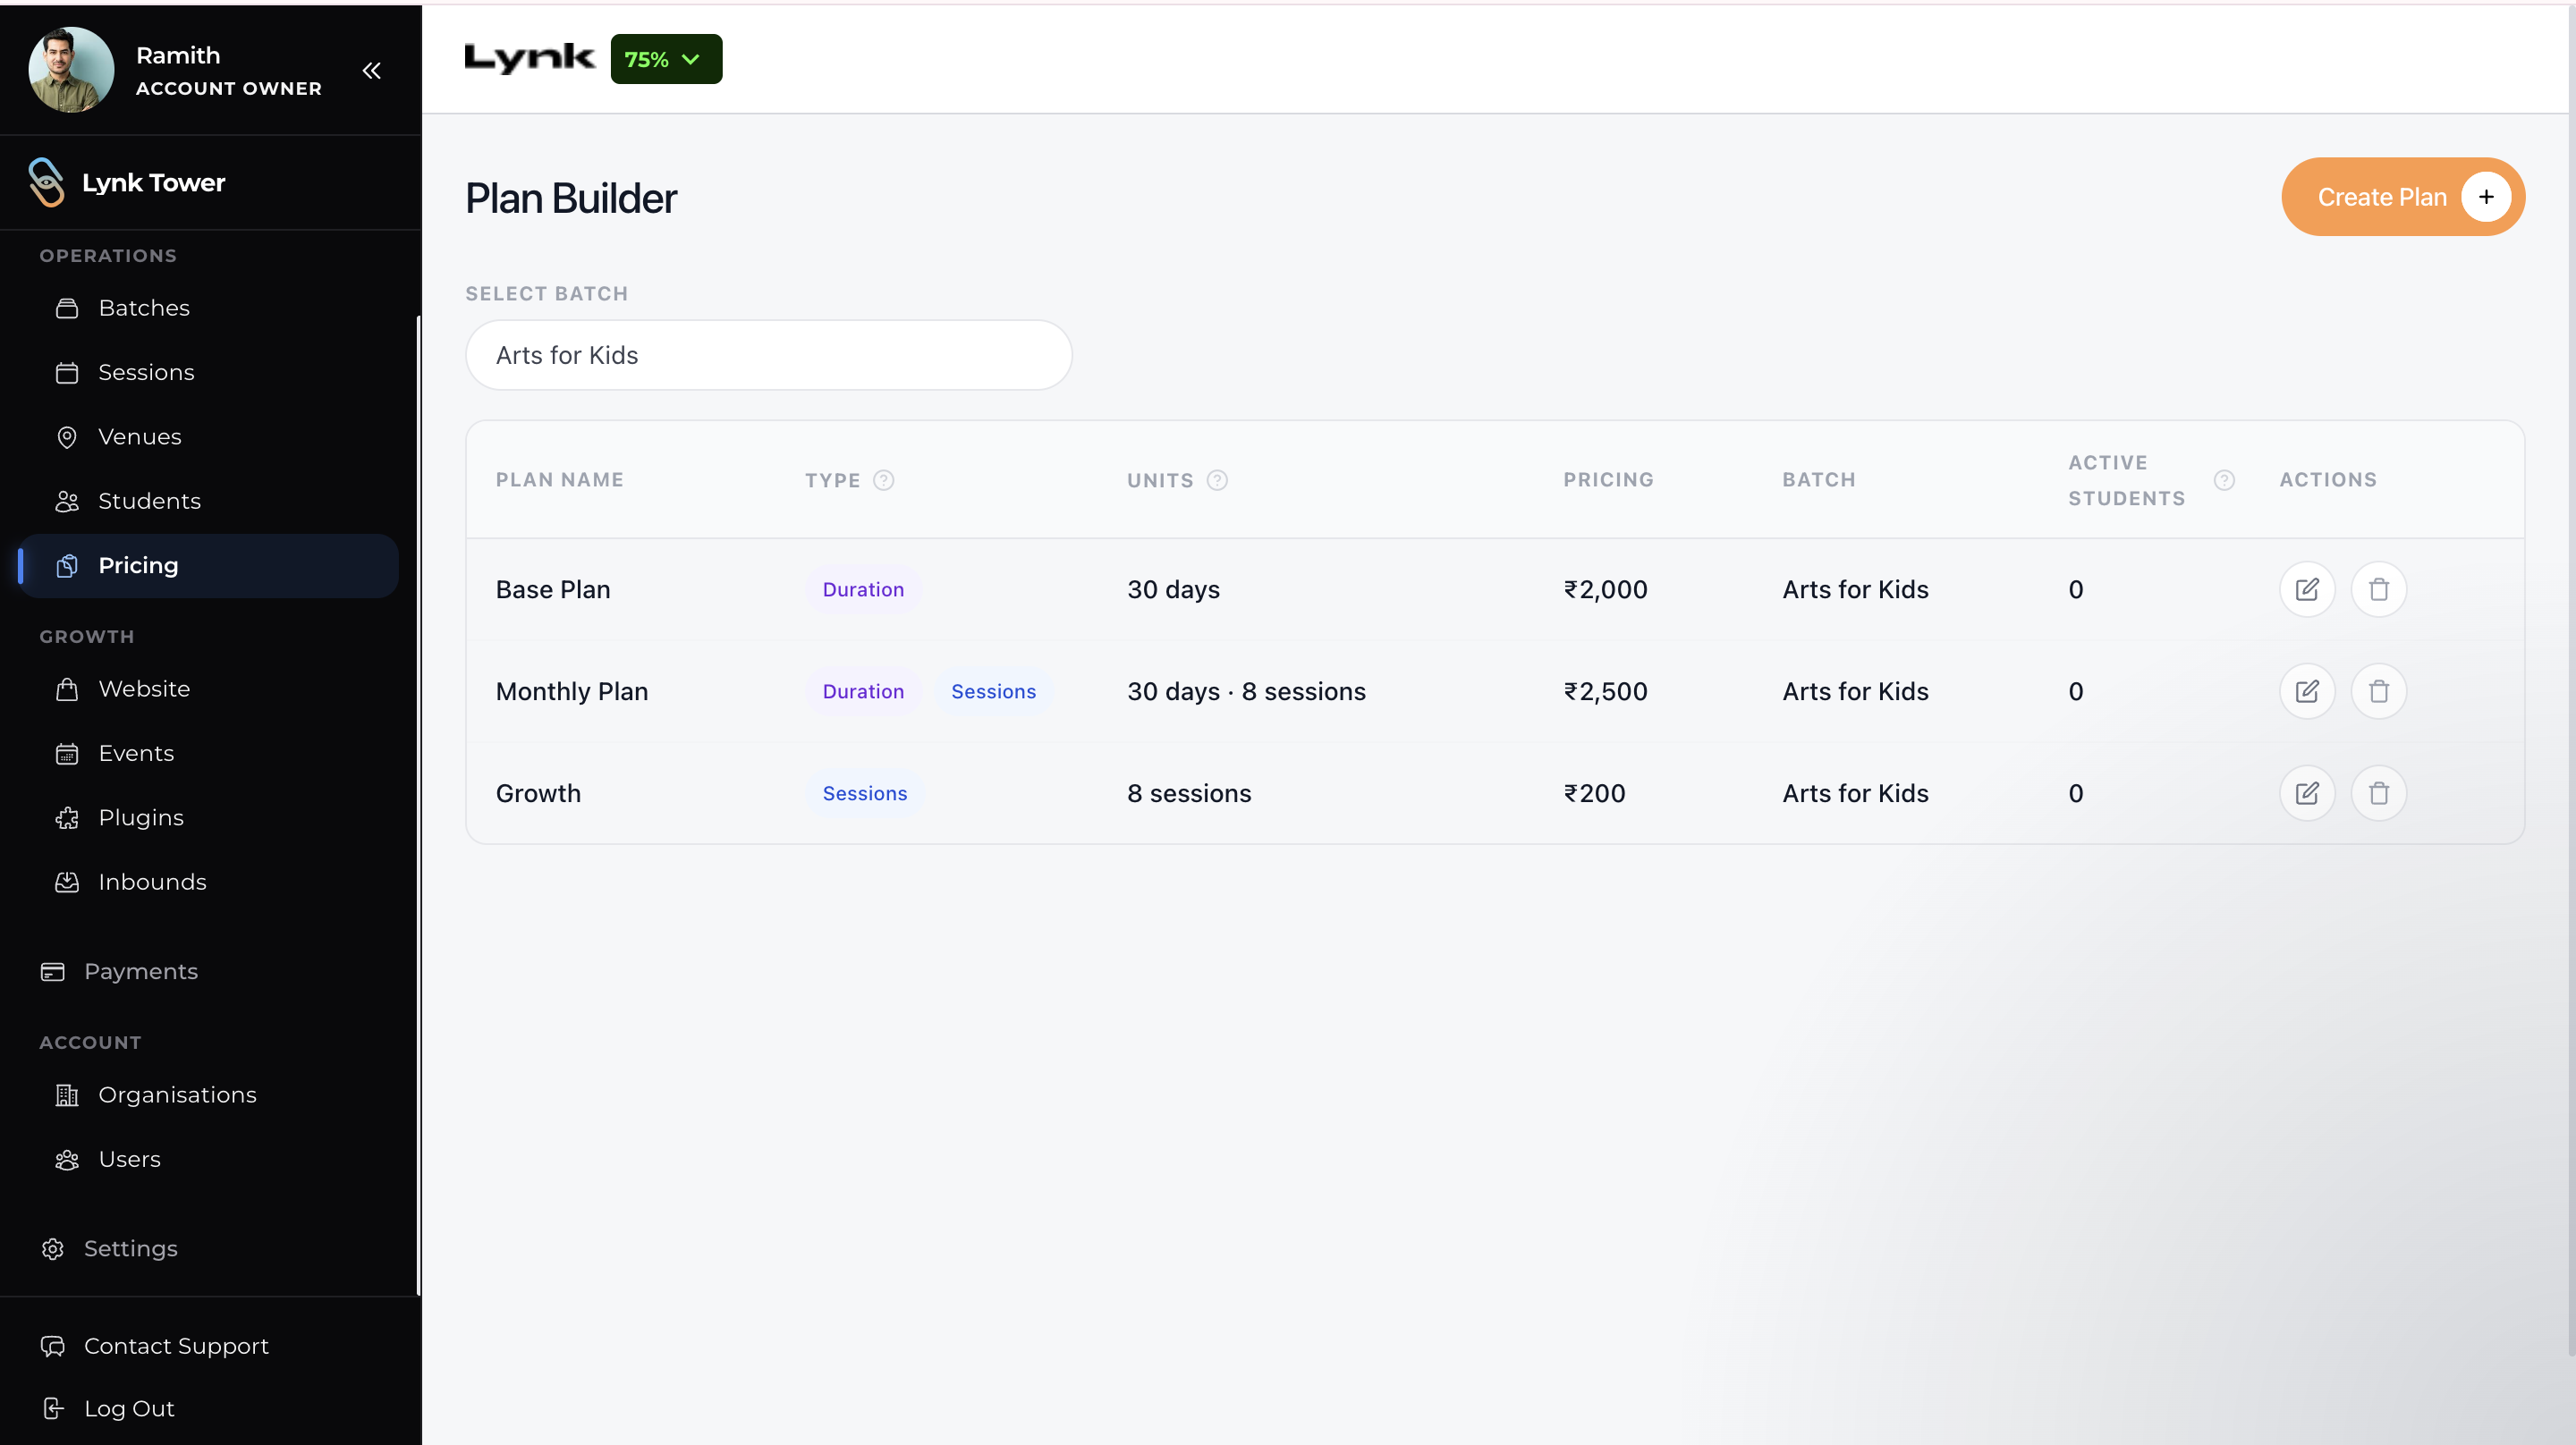Click the Students people icon
Viewport: 2576px width, 1445px height.
67,501
